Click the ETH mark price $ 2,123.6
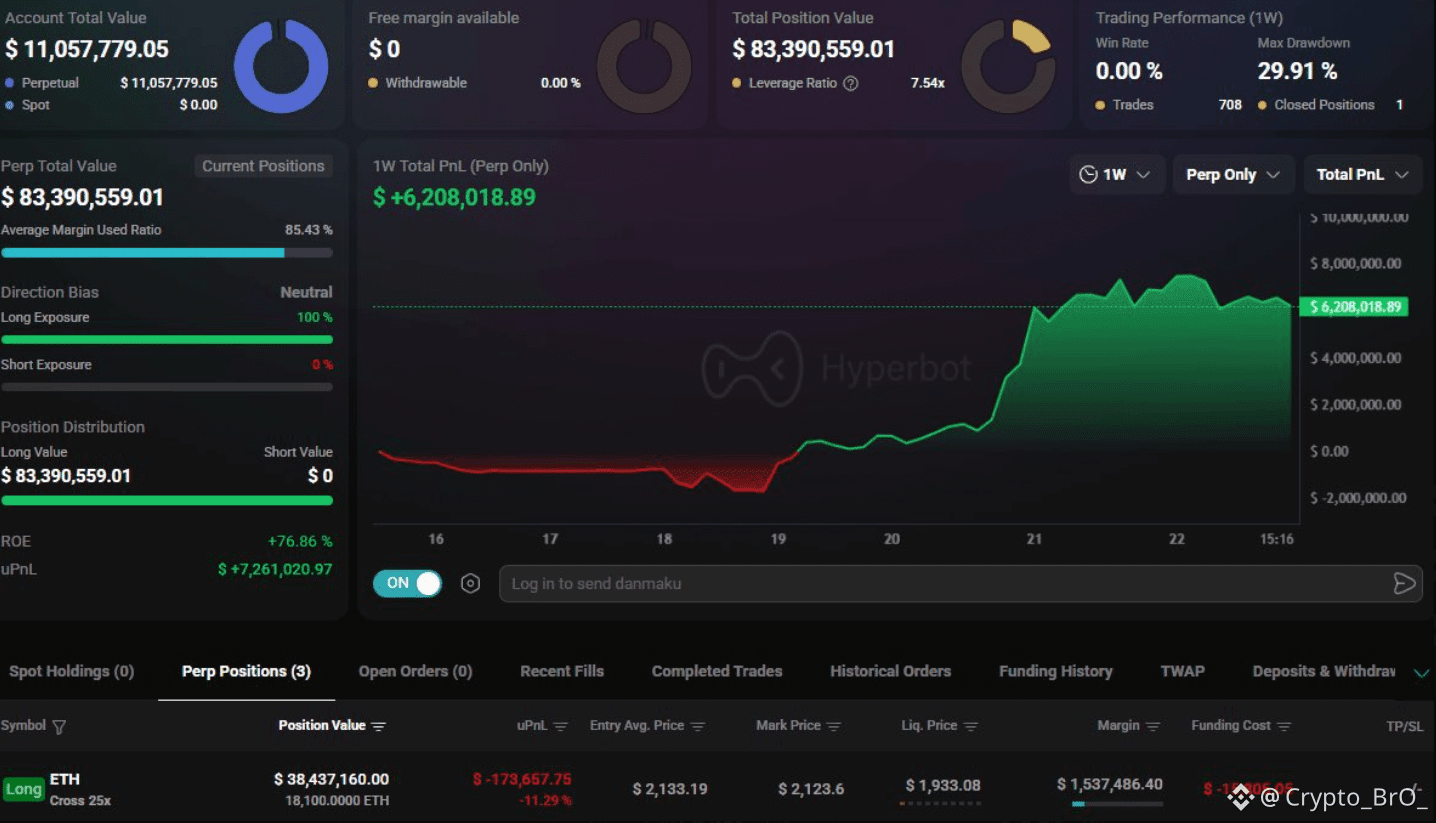 [811, 789]
